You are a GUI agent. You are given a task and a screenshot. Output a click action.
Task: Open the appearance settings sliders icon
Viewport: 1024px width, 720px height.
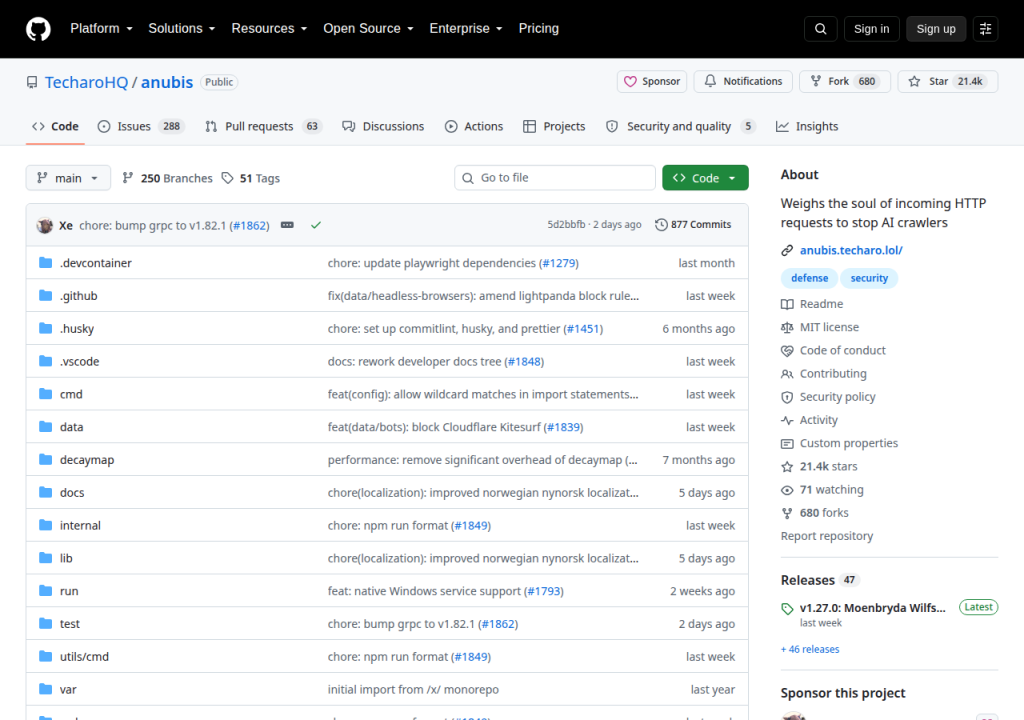[985, 29]
